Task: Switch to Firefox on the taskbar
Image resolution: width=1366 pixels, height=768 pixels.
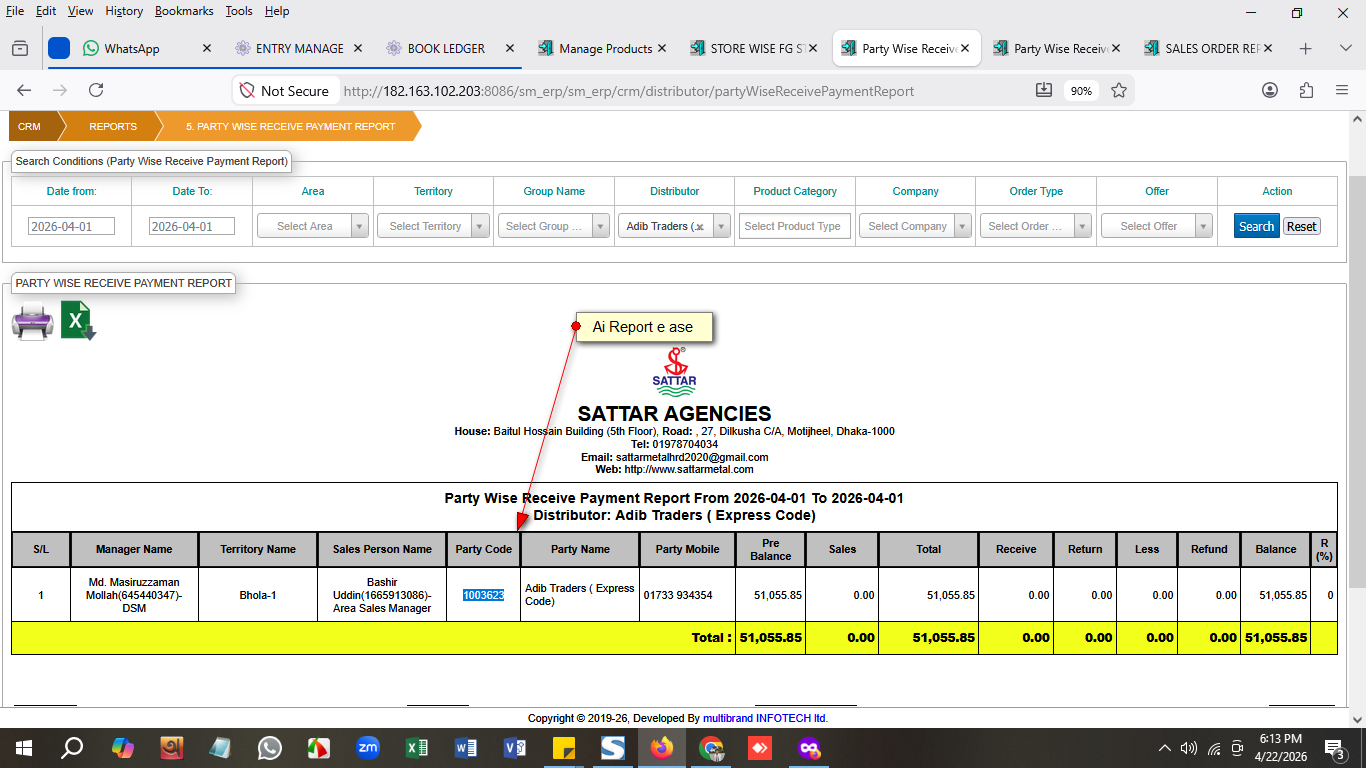Action: click(662, 747)
